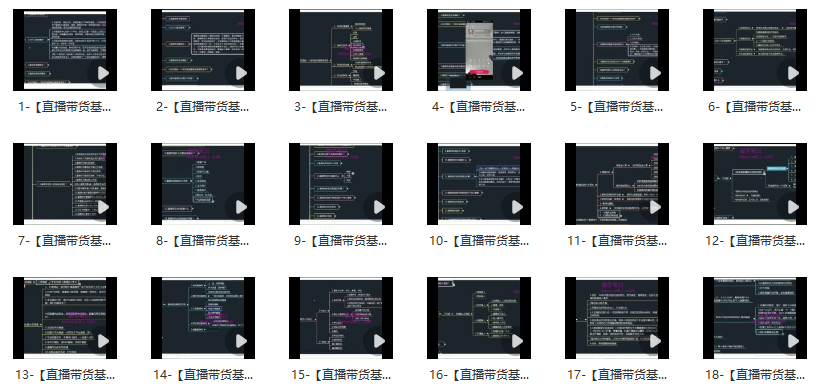This screenshot has width=818, height=389.
Task: Play video 9 via its play icon
Action: (379, 207)
